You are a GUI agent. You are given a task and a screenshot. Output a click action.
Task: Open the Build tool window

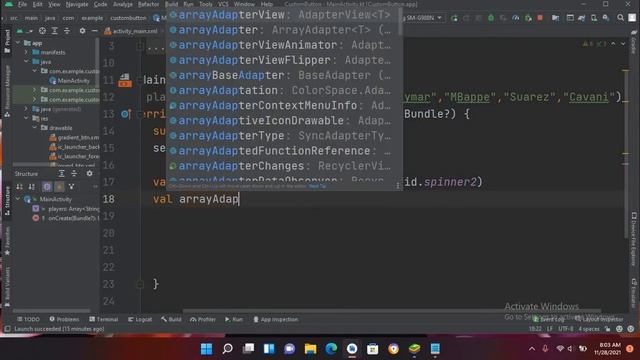click(171, 319)
